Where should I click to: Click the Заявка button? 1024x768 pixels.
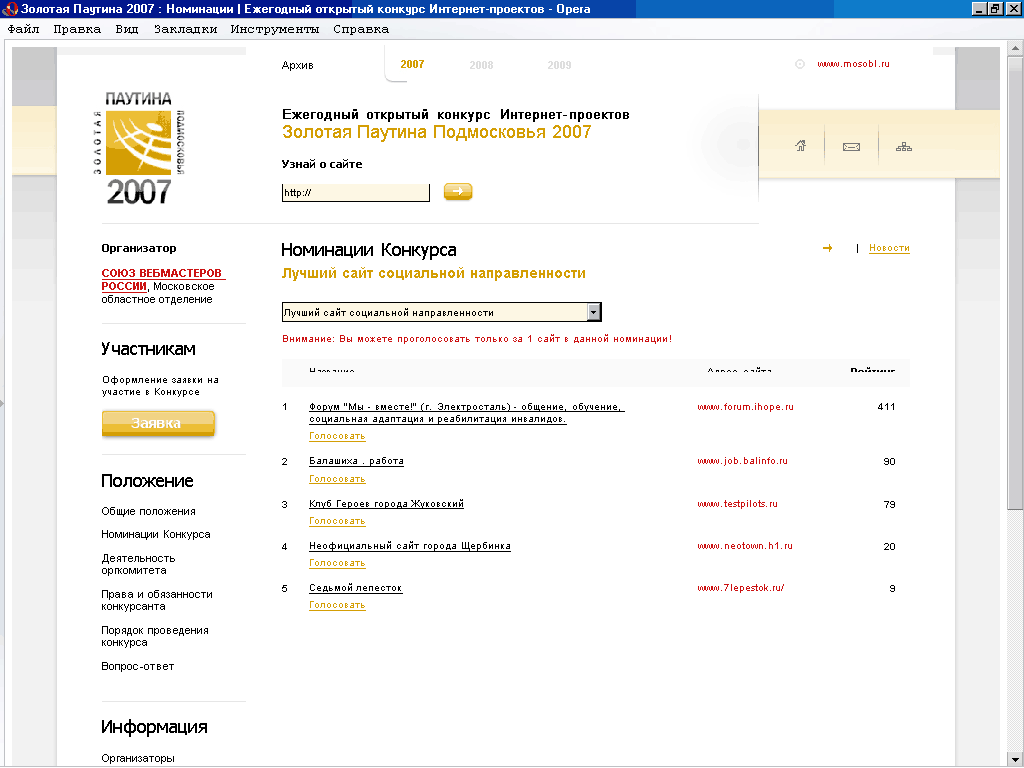pyautogui.click(x=158, y=424)
